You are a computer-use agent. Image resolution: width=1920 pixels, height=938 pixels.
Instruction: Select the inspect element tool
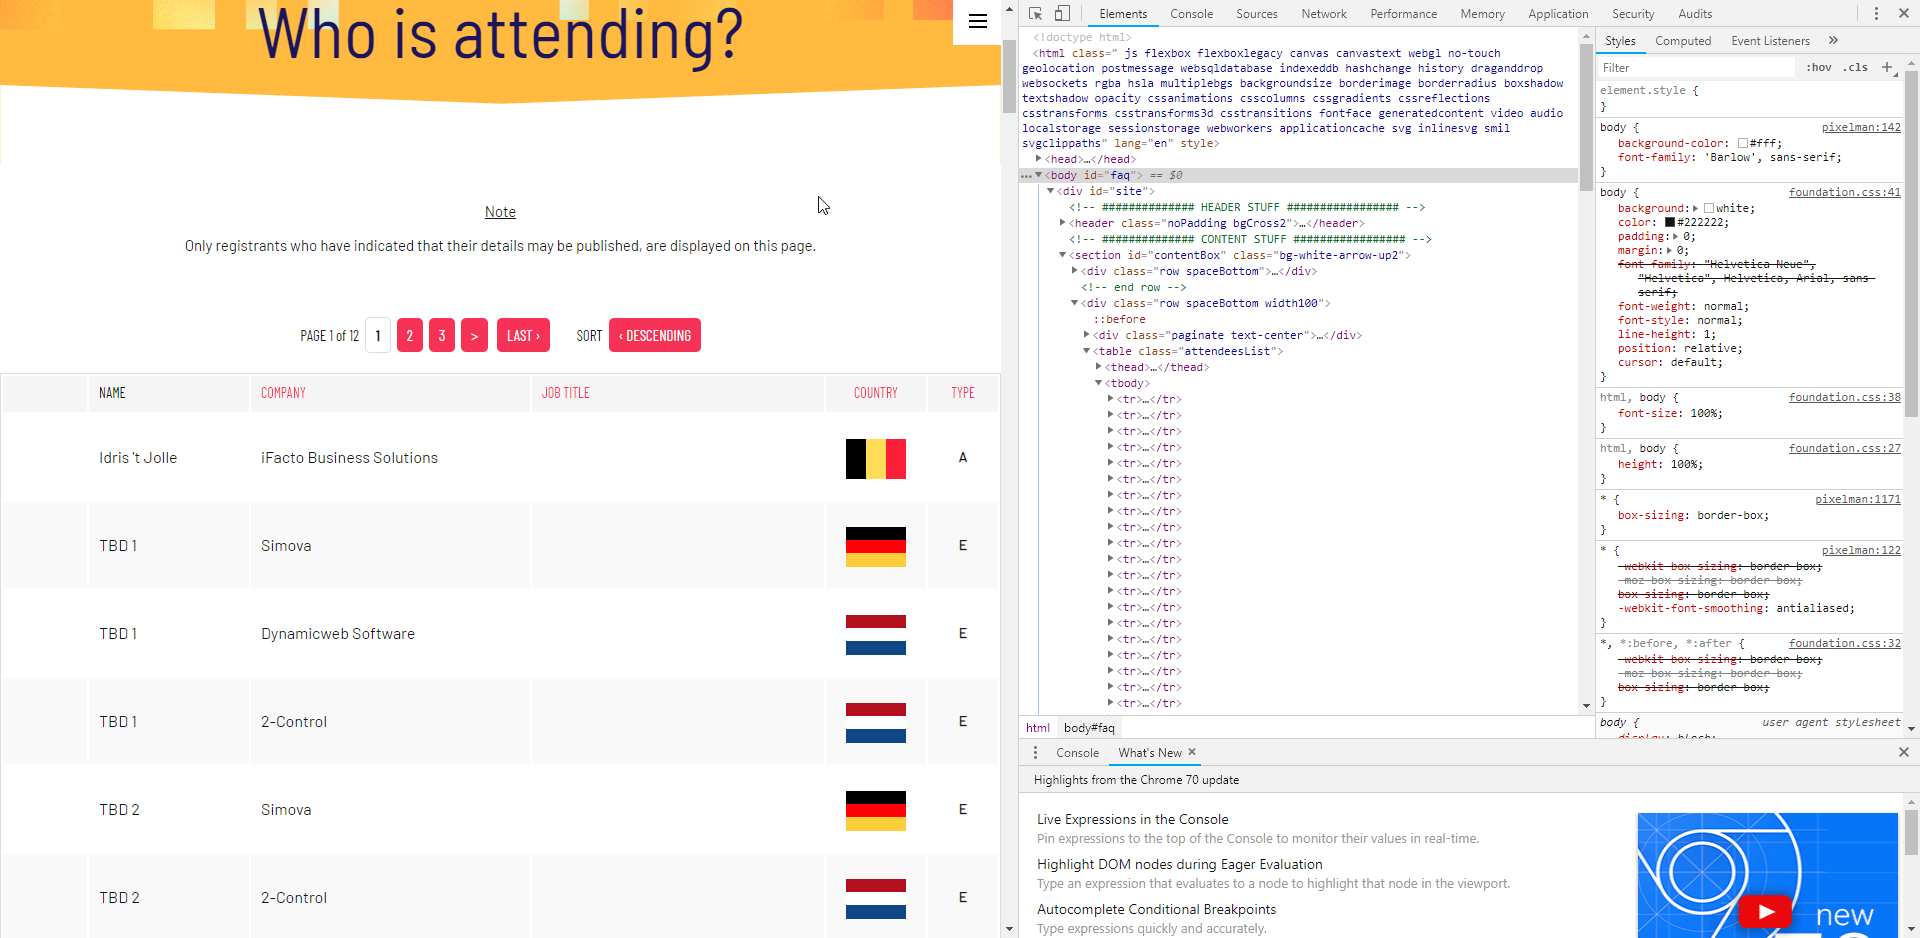click(1035, 13)
